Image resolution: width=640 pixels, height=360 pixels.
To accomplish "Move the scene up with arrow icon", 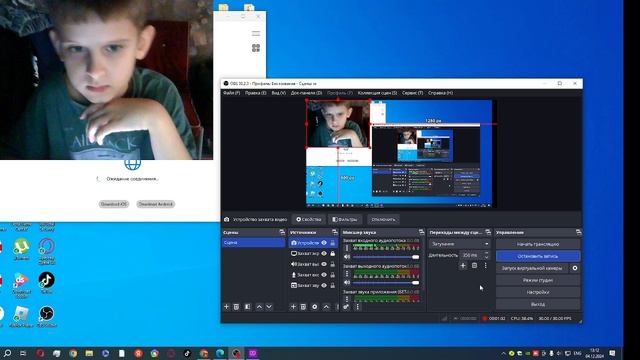I will pyautogui.click(x=259, y=307).
